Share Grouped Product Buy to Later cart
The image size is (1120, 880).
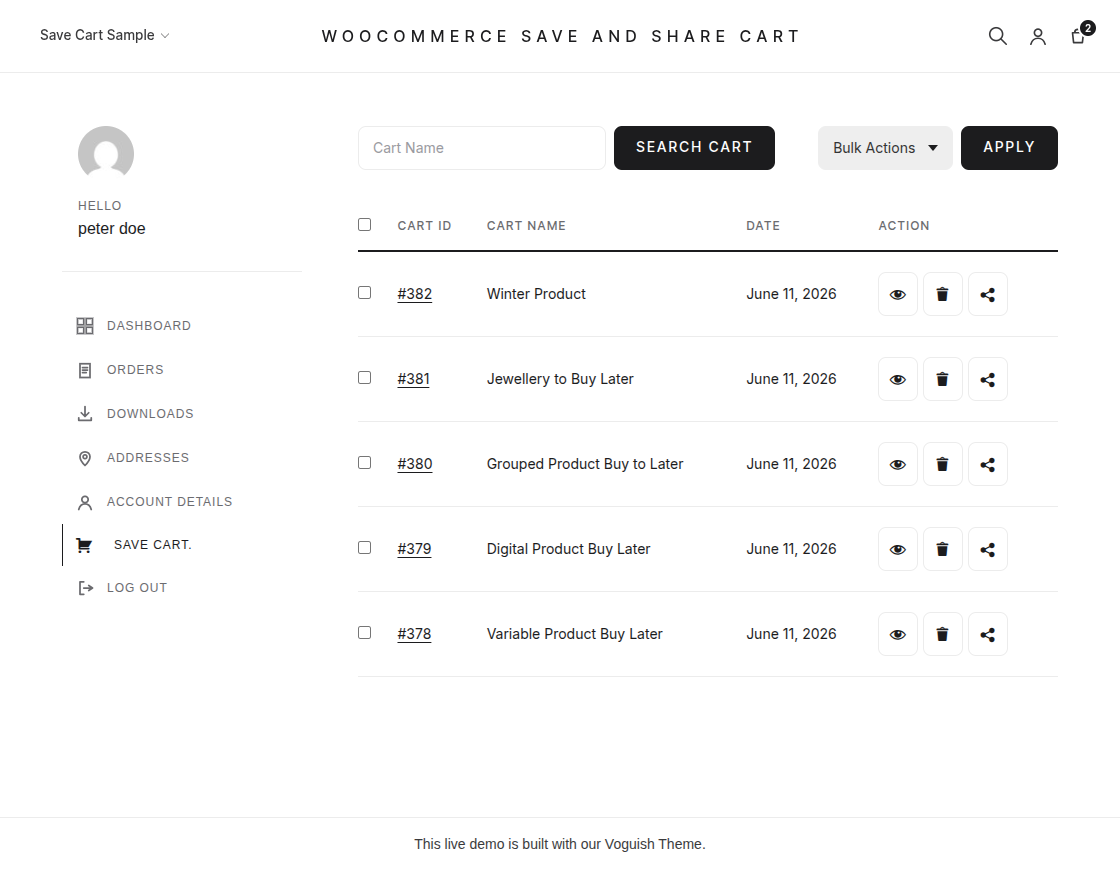[988, 464]
